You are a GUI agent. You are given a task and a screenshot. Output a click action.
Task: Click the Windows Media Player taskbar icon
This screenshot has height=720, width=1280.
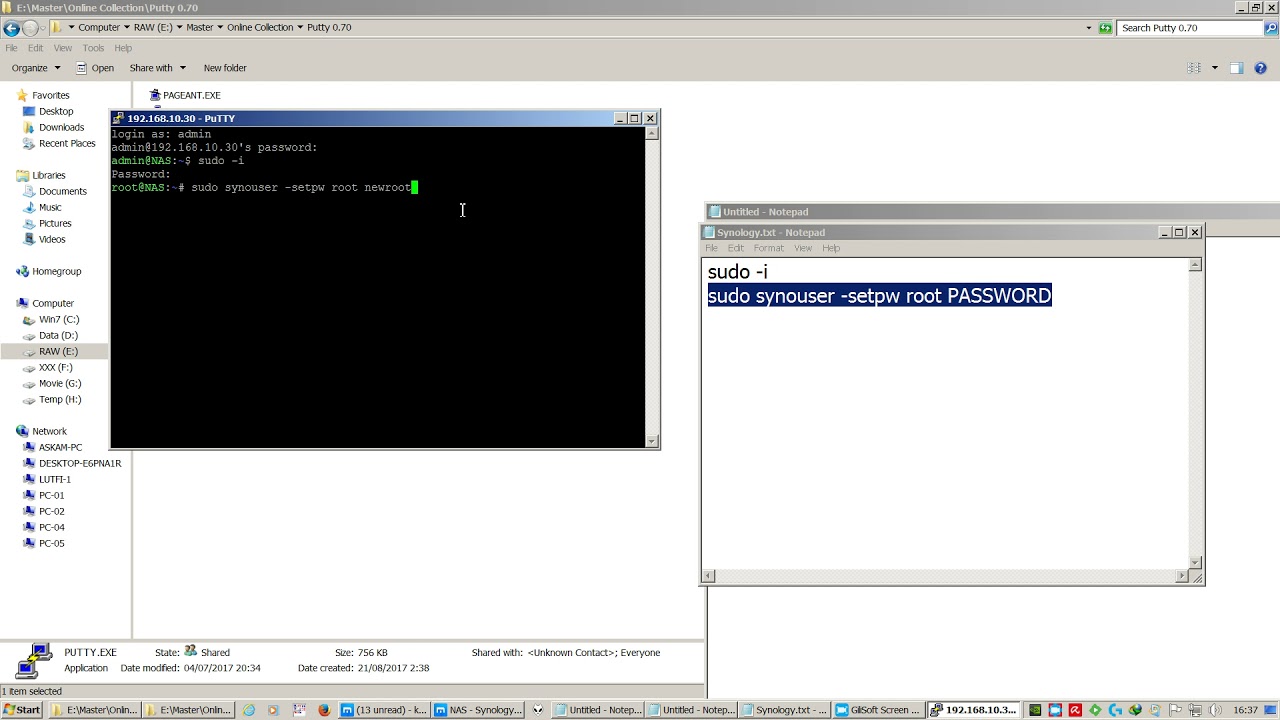(x=273, y=710)
